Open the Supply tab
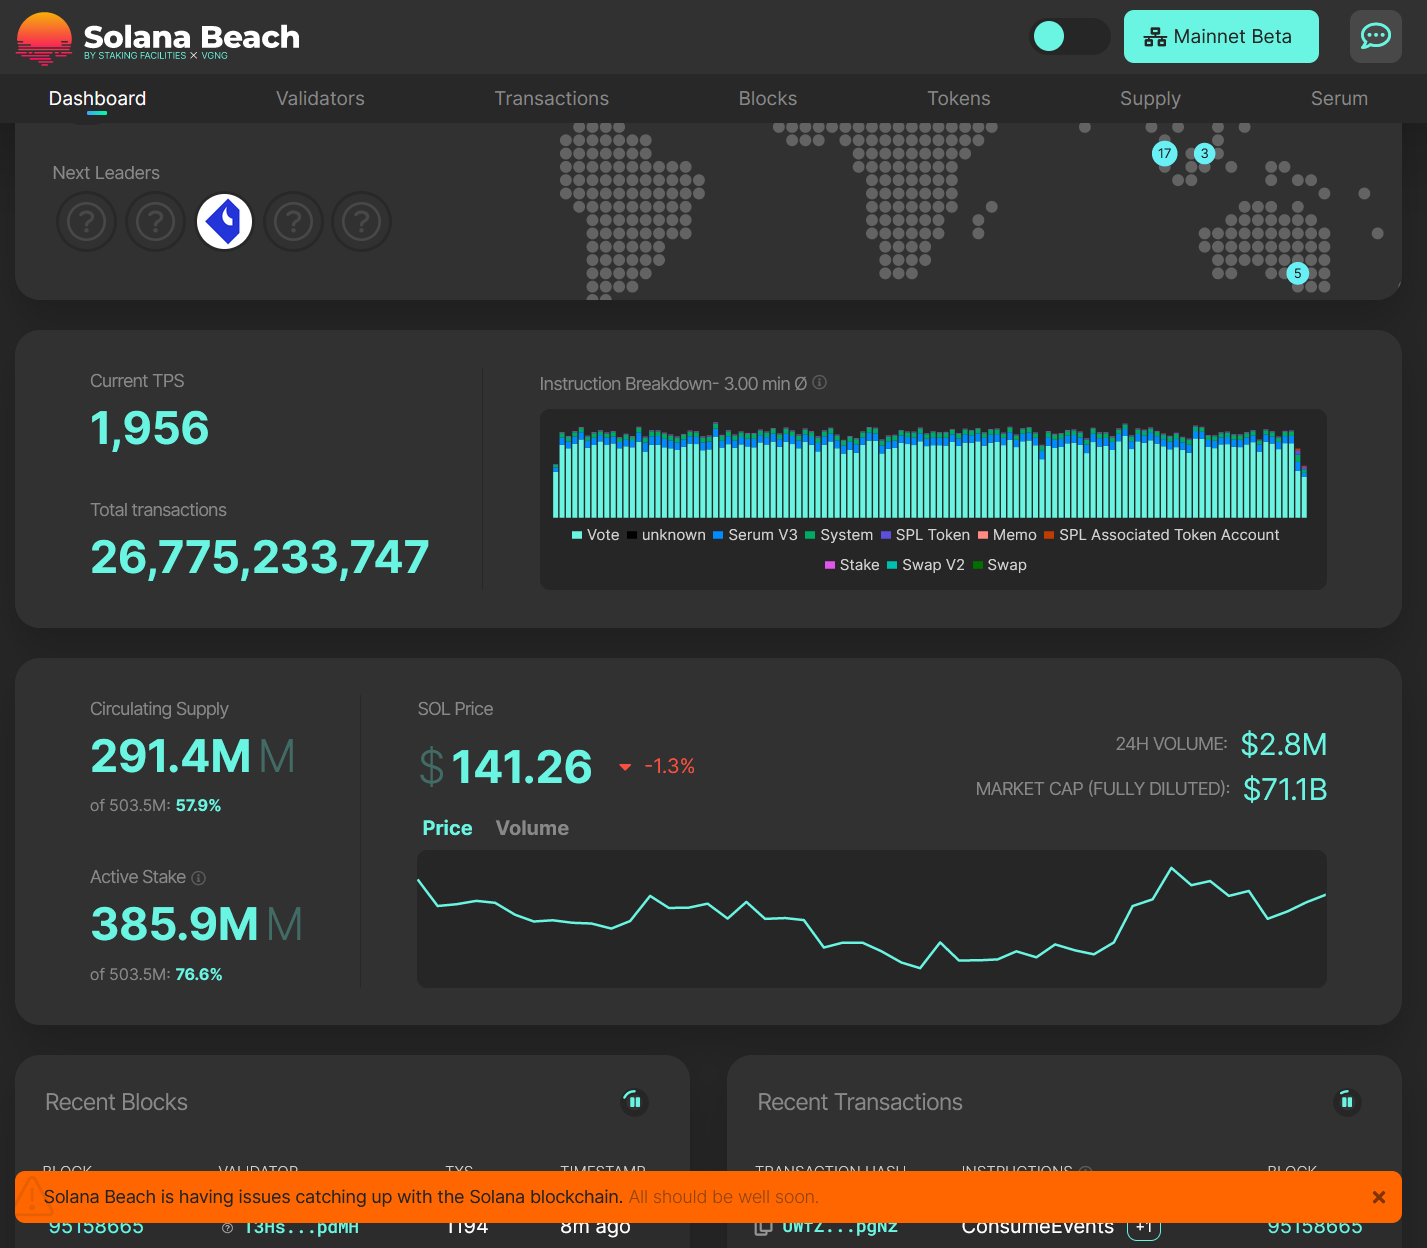This screenshot has width=1427, height=1248. tap(1150, 98)
